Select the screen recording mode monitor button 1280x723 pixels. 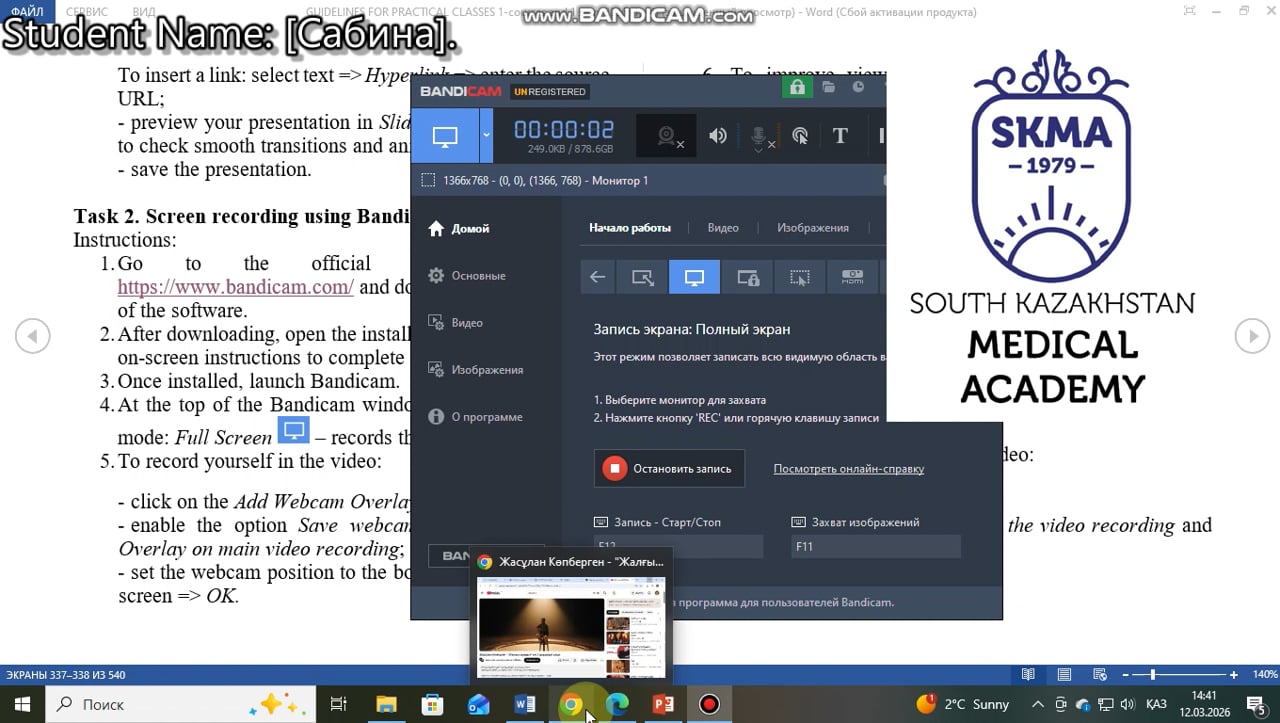445,136
